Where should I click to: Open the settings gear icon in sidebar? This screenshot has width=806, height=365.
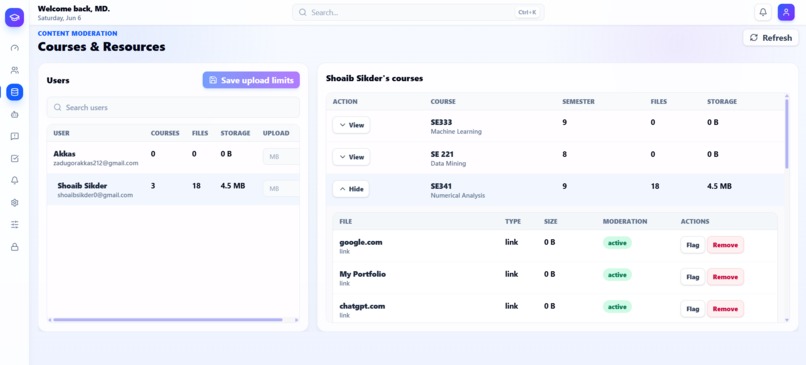tap(14, 203)
